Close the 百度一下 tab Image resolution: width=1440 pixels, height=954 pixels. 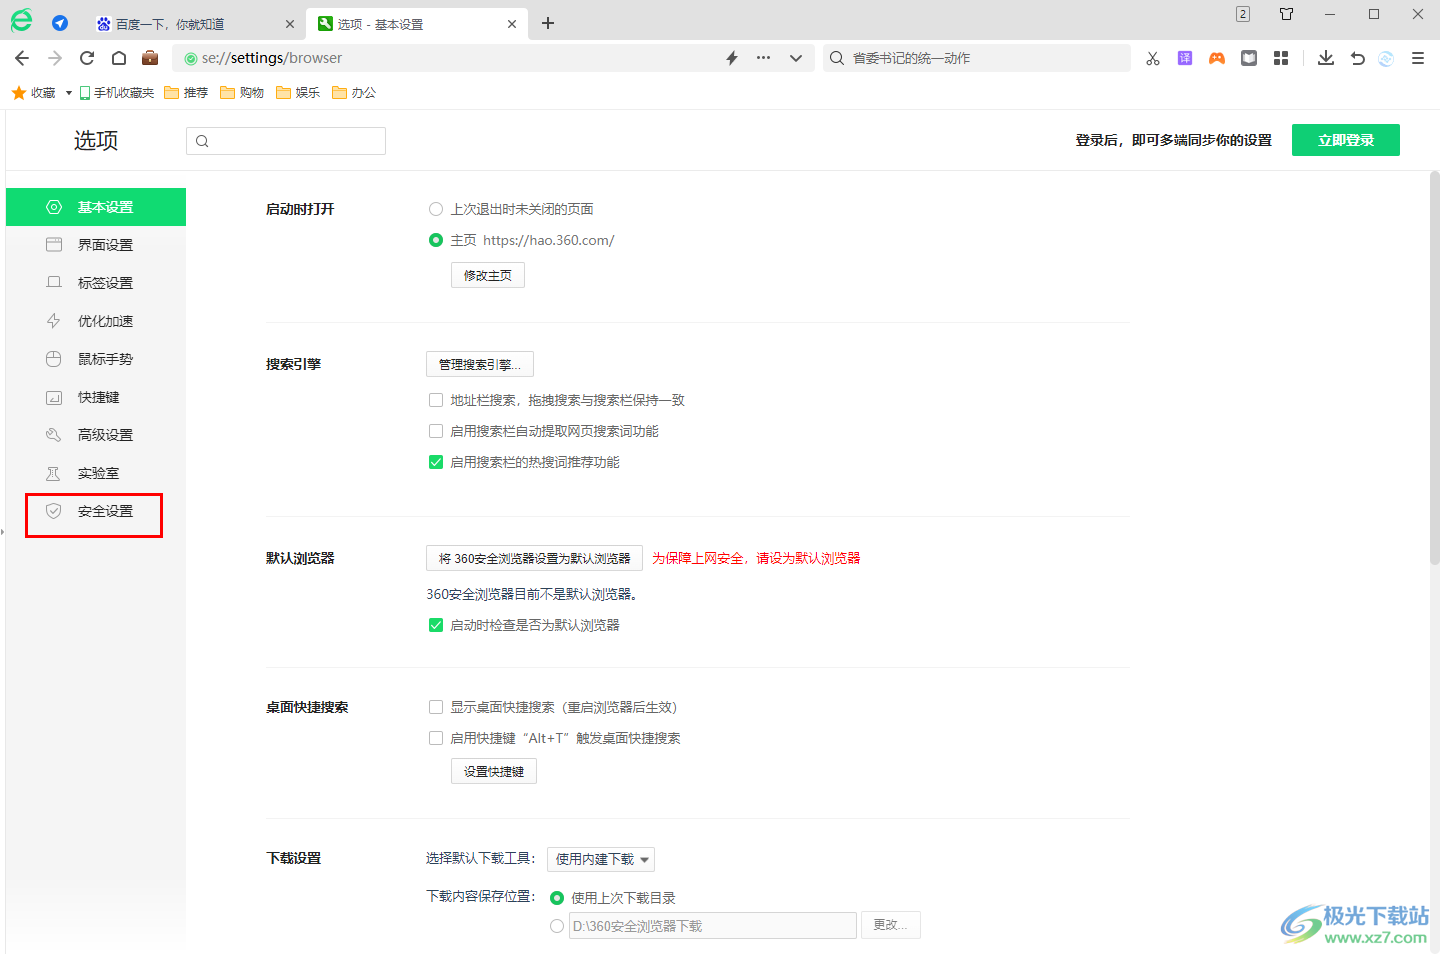290,24
